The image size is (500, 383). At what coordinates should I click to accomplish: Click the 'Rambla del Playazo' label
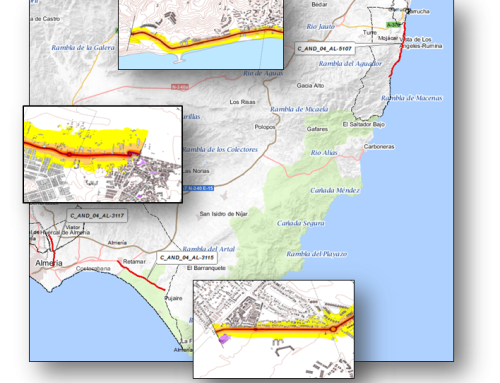tap(317, 254)
